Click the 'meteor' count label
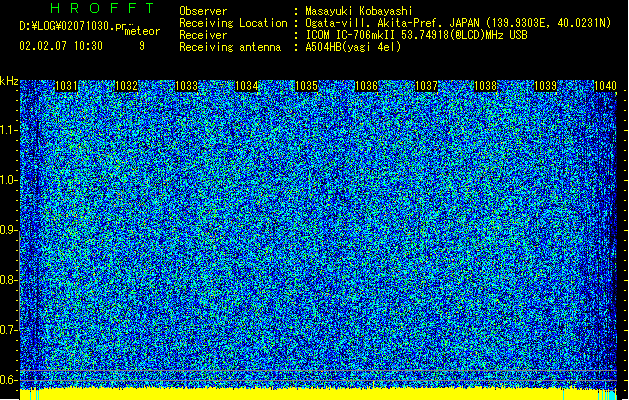This screenshot has width=629, height=400. click(x=142, y=31)
